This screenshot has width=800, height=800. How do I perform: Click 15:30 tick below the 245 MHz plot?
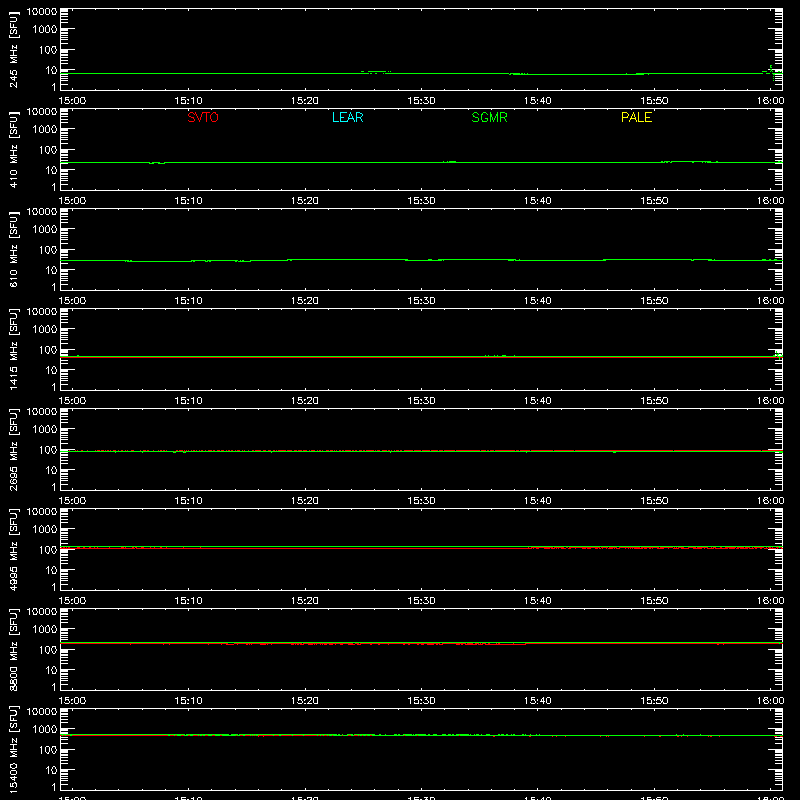pyautogui.click(x=421, y=101)
